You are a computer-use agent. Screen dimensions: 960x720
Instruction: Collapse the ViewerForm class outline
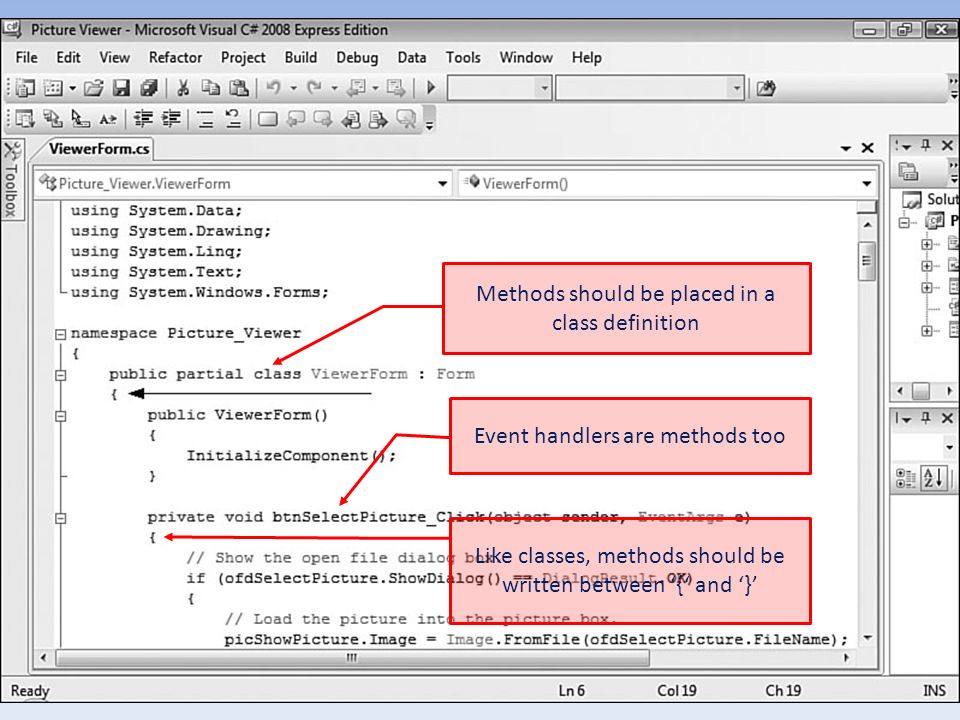61,375
